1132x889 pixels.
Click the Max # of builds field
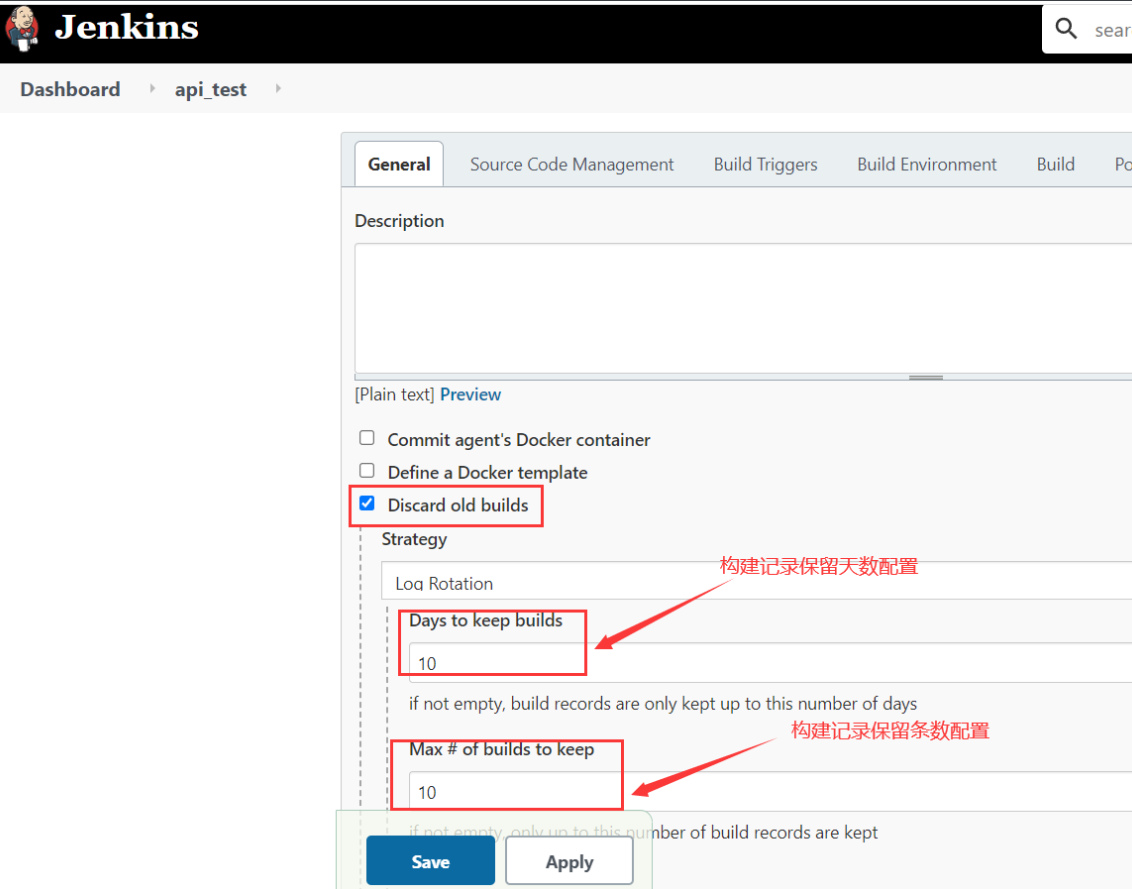point(770,792)
